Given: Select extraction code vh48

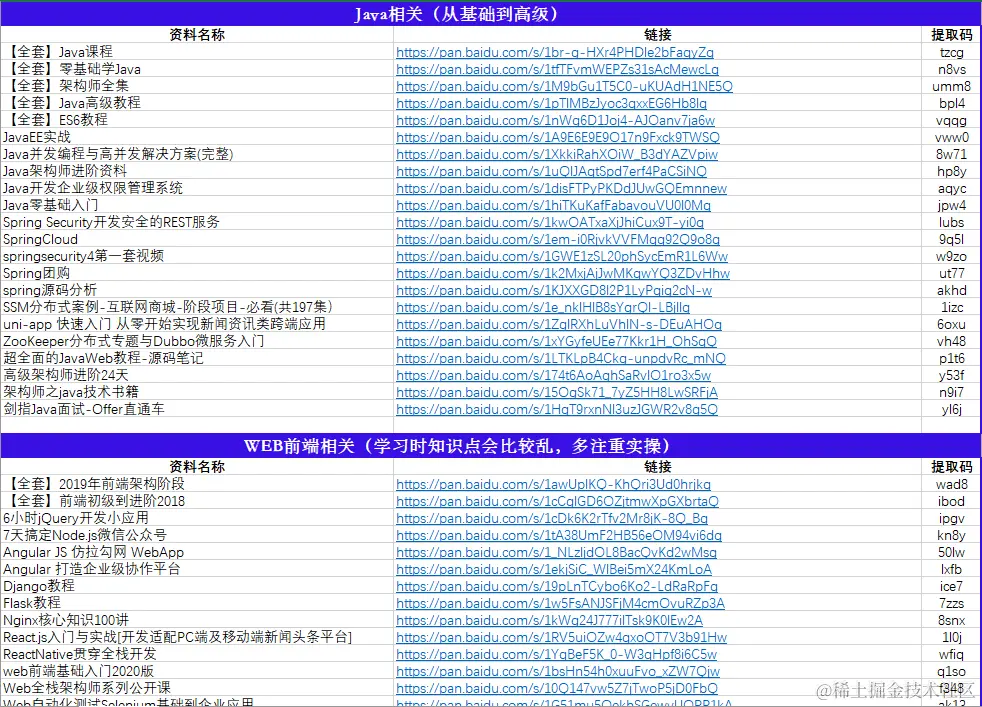Looking at the screenshot, I should click(x=951, y=341).
